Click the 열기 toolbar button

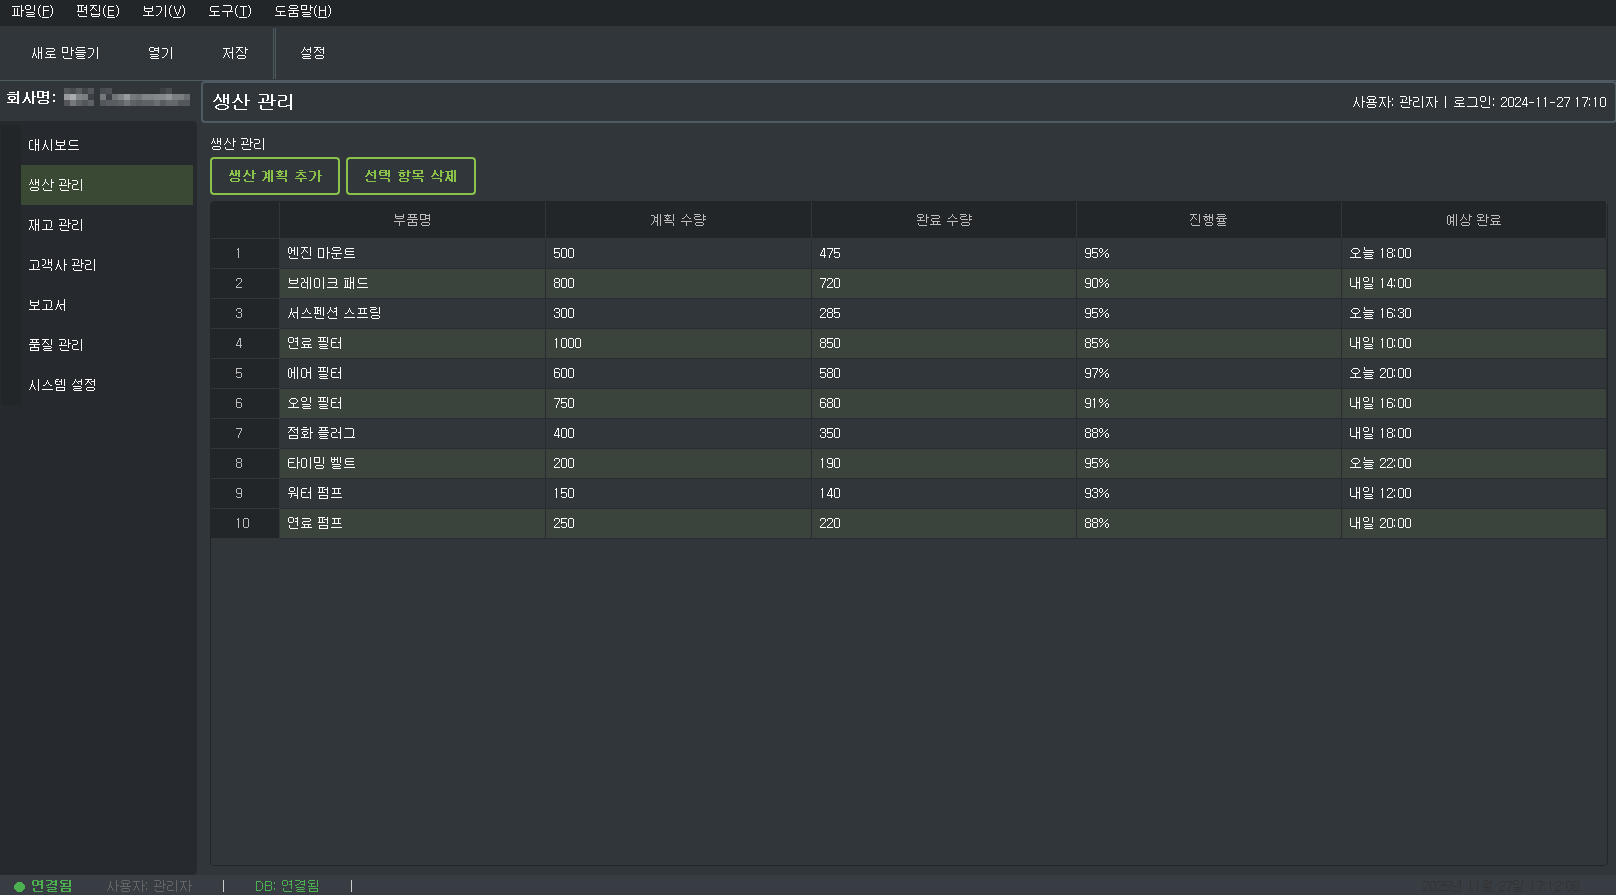coord(160,53)
